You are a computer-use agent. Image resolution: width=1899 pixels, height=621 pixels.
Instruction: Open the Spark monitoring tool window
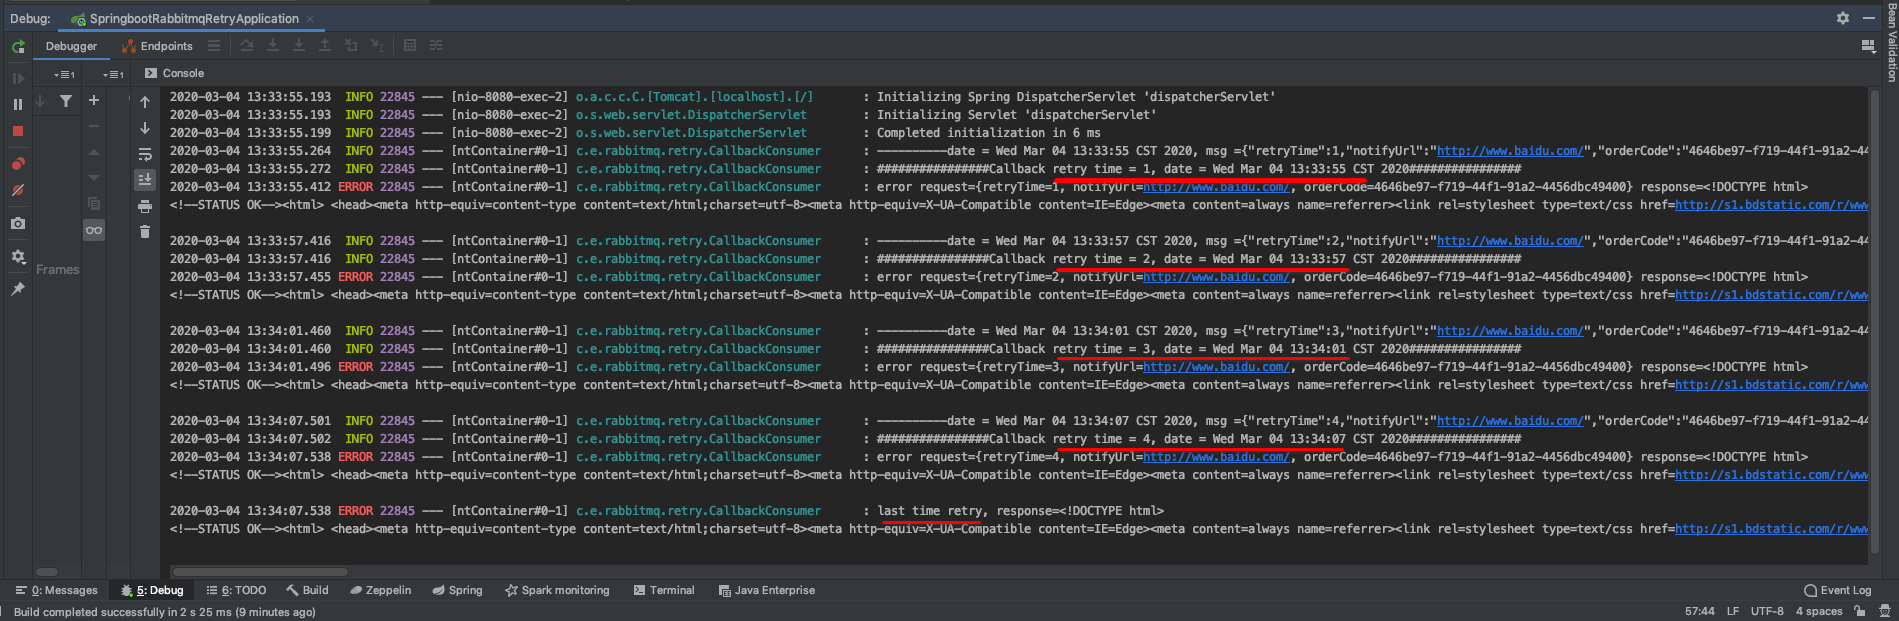pyautogui.click(x=558, y=590)
